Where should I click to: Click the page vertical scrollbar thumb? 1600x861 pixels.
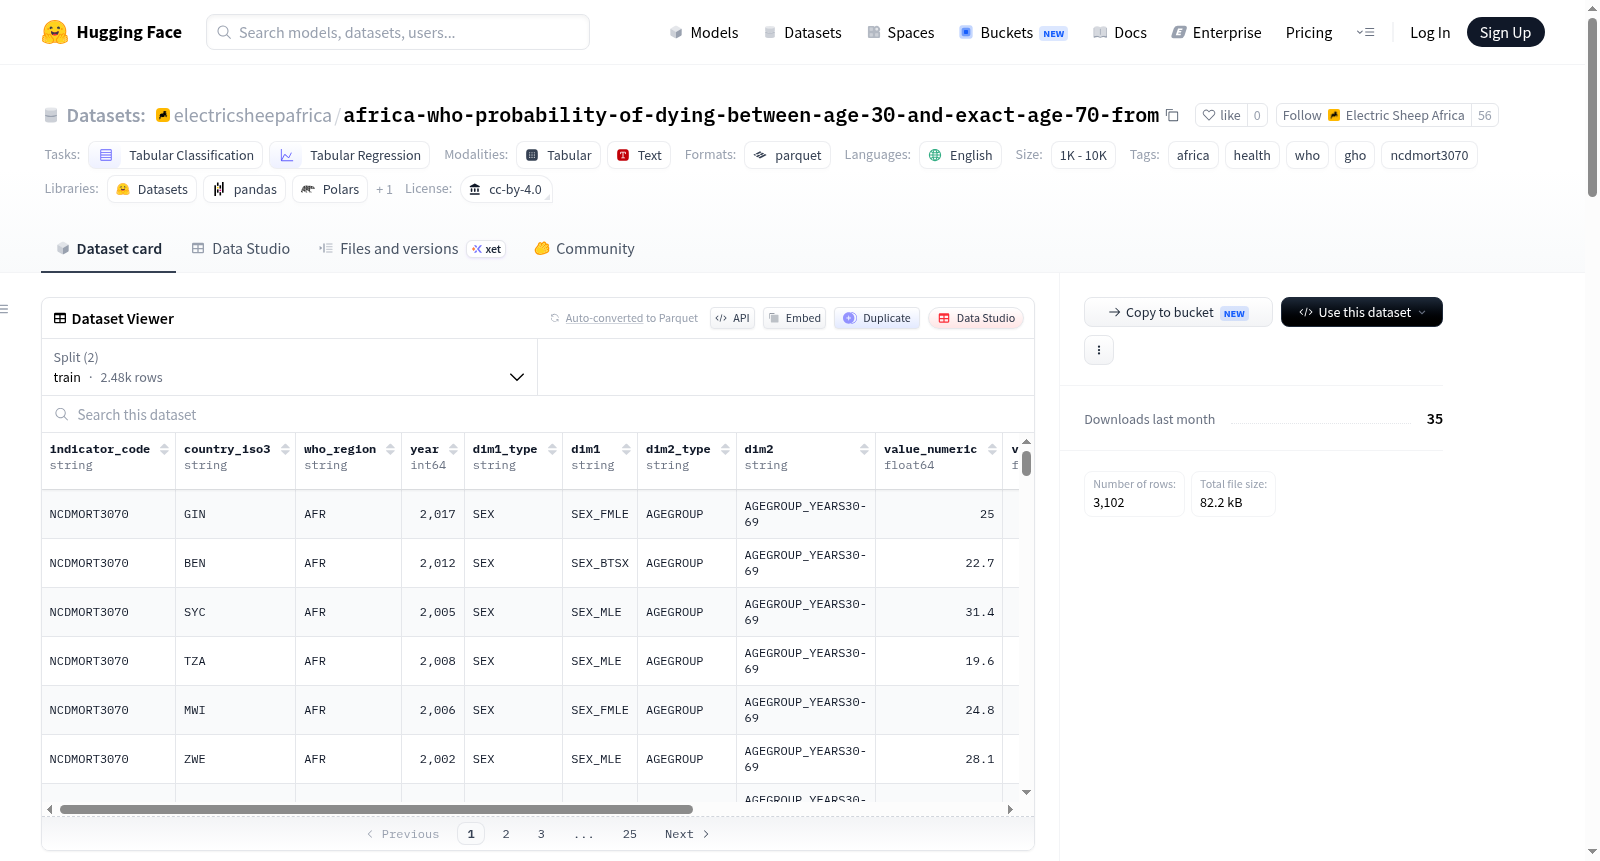click(1592, 108)
